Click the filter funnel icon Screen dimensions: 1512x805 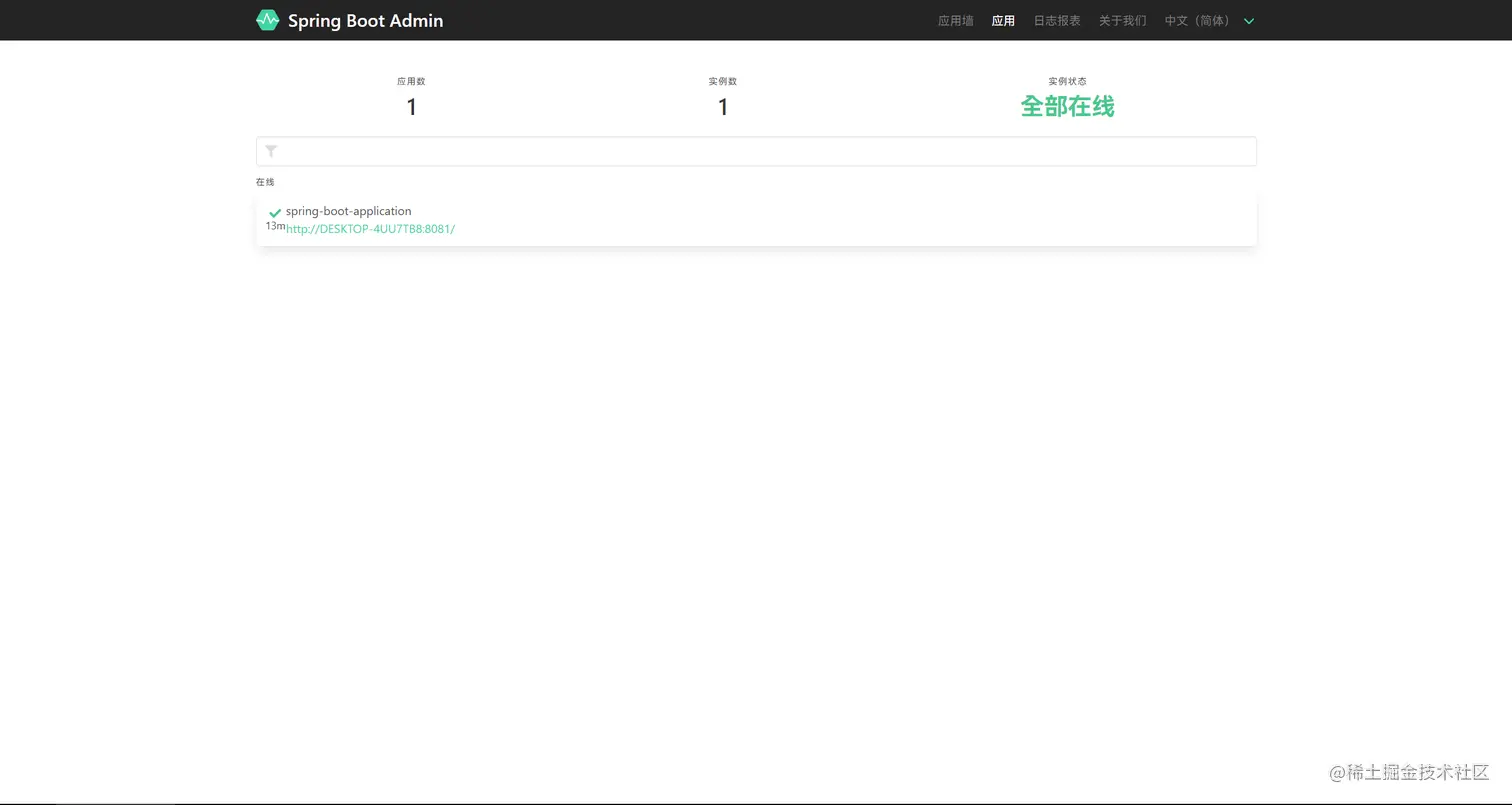click(x=271, y=152)
